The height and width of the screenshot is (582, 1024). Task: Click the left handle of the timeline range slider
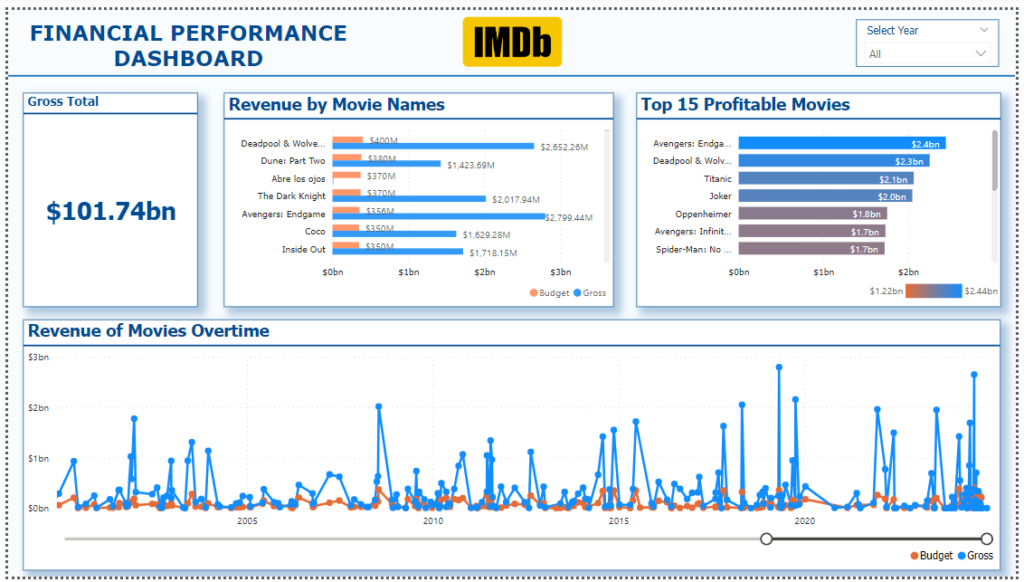pos(767,539)
